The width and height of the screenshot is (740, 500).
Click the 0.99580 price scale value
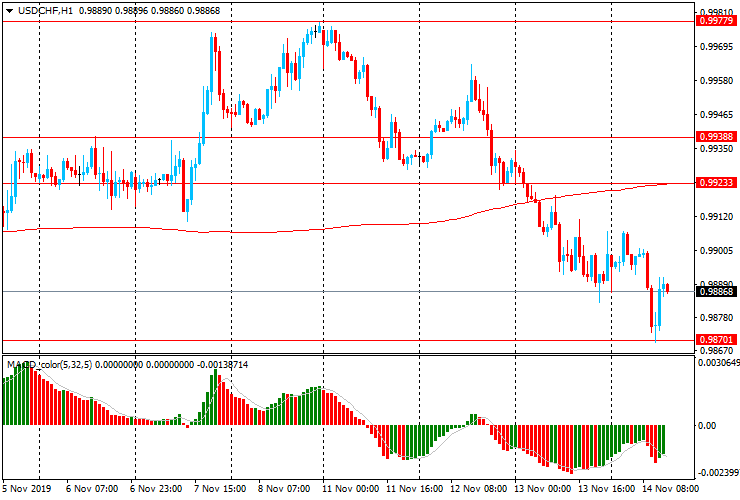717,81
